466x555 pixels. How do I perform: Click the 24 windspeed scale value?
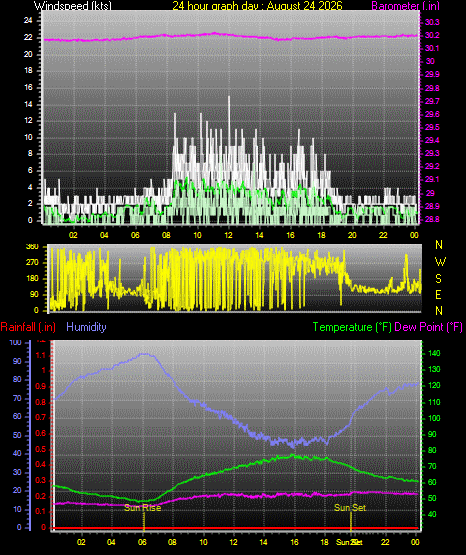tap(28, 21)
